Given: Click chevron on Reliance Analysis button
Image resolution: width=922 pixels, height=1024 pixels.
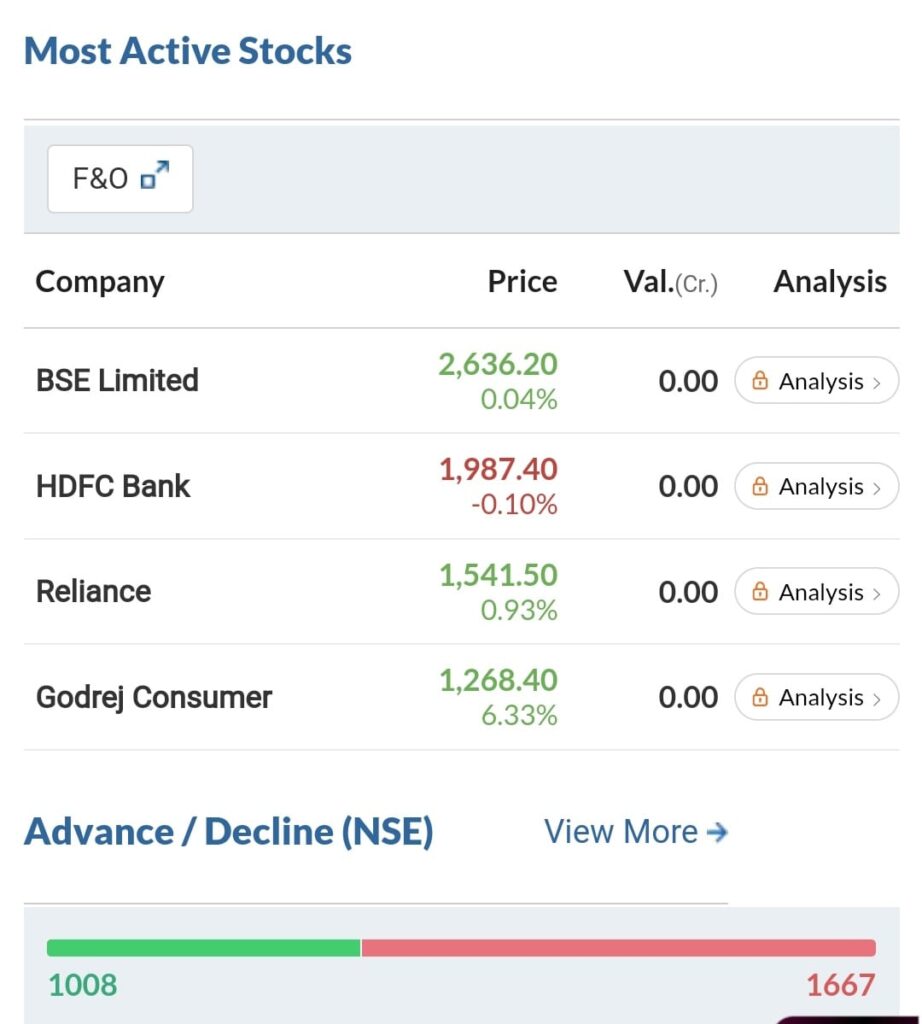Looking at the screenshot, I should [x=877, y=594].
